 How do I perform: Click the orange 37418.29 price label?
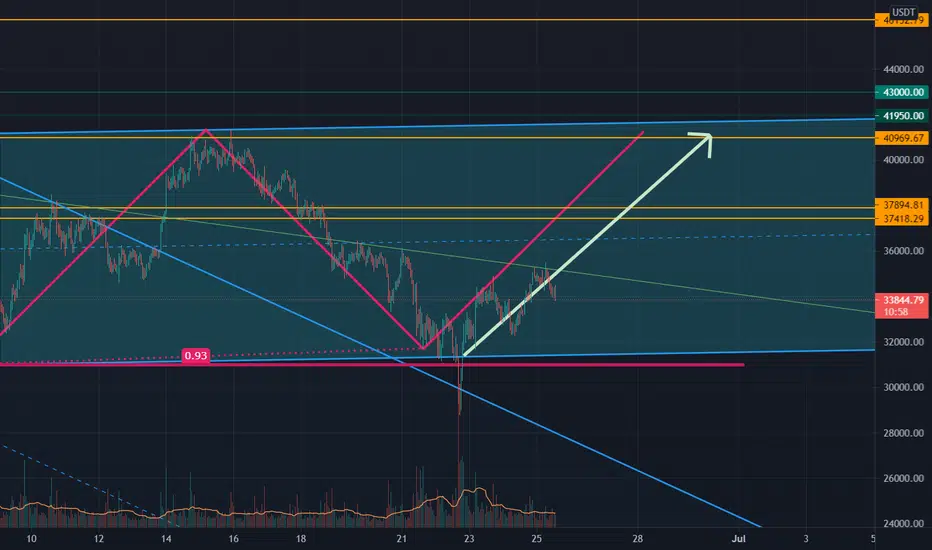[x=902, y=219]
